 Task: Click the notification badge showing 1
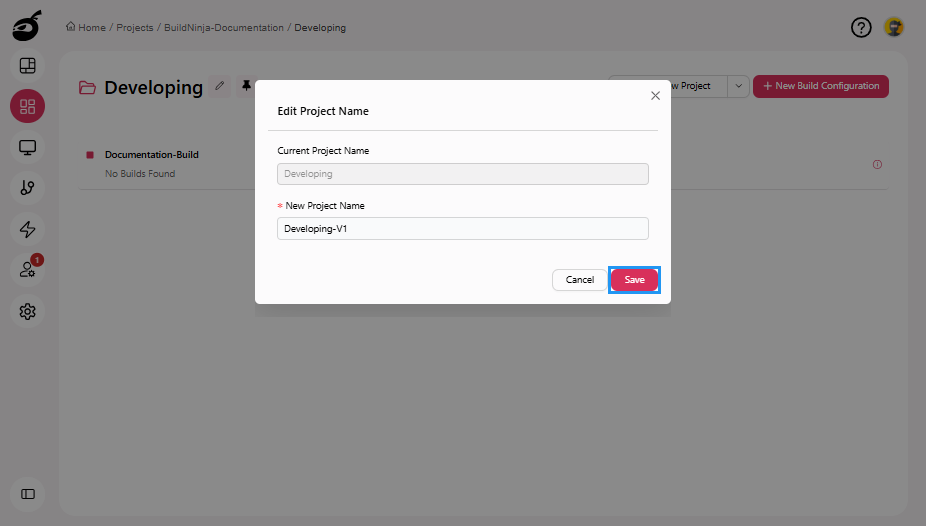(x=37, y=260)
